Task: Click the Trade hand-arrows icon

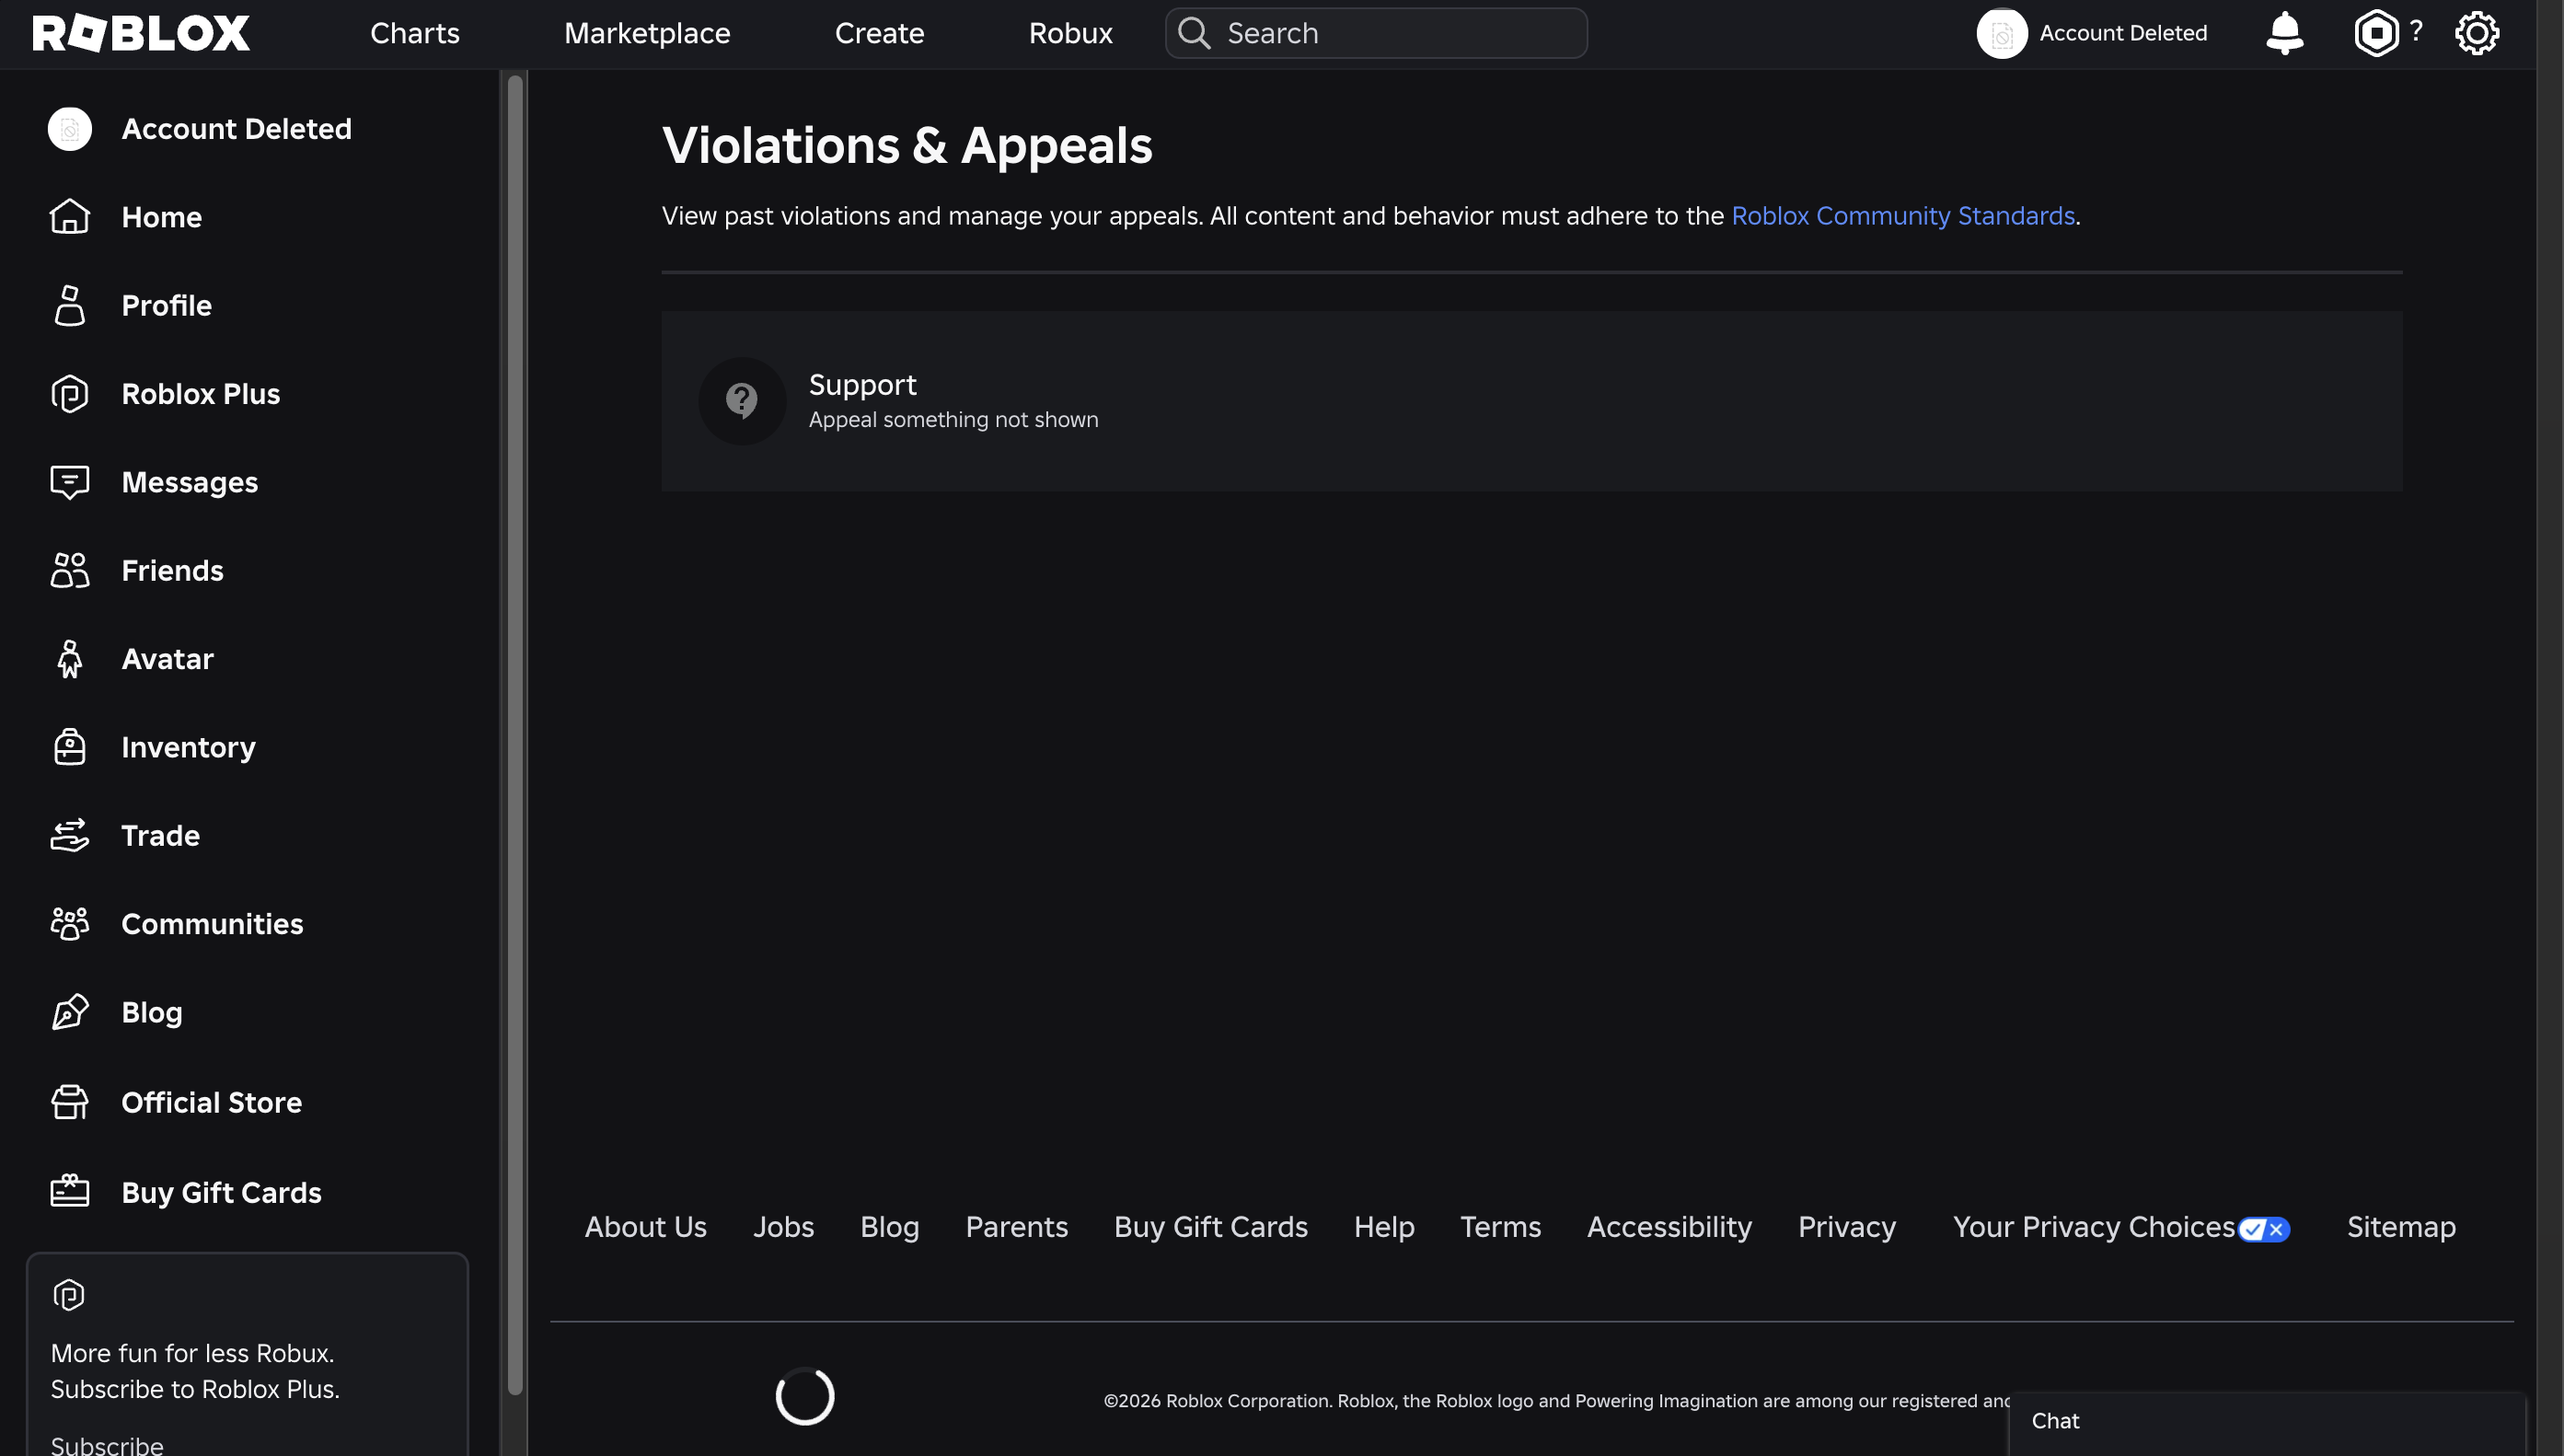Action: tap(70, 836)
